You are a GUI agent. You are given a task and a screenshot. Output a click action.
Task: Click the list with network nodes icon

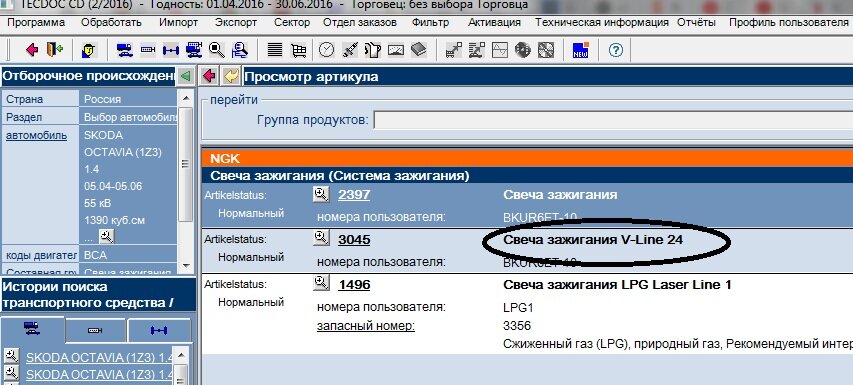tap(476, 50)
